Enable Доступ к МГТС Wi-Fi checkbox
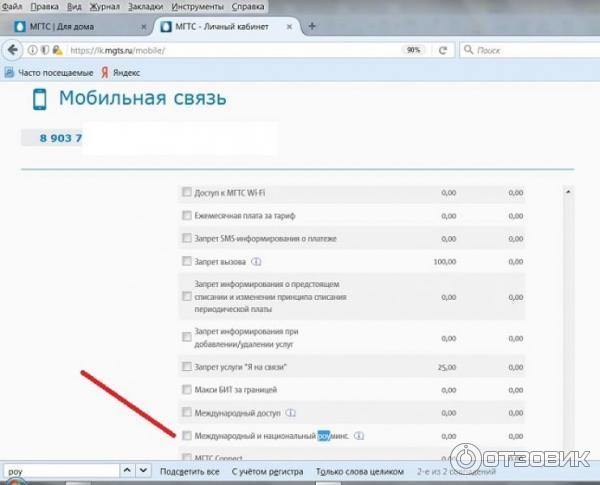 tap(186, 192)
